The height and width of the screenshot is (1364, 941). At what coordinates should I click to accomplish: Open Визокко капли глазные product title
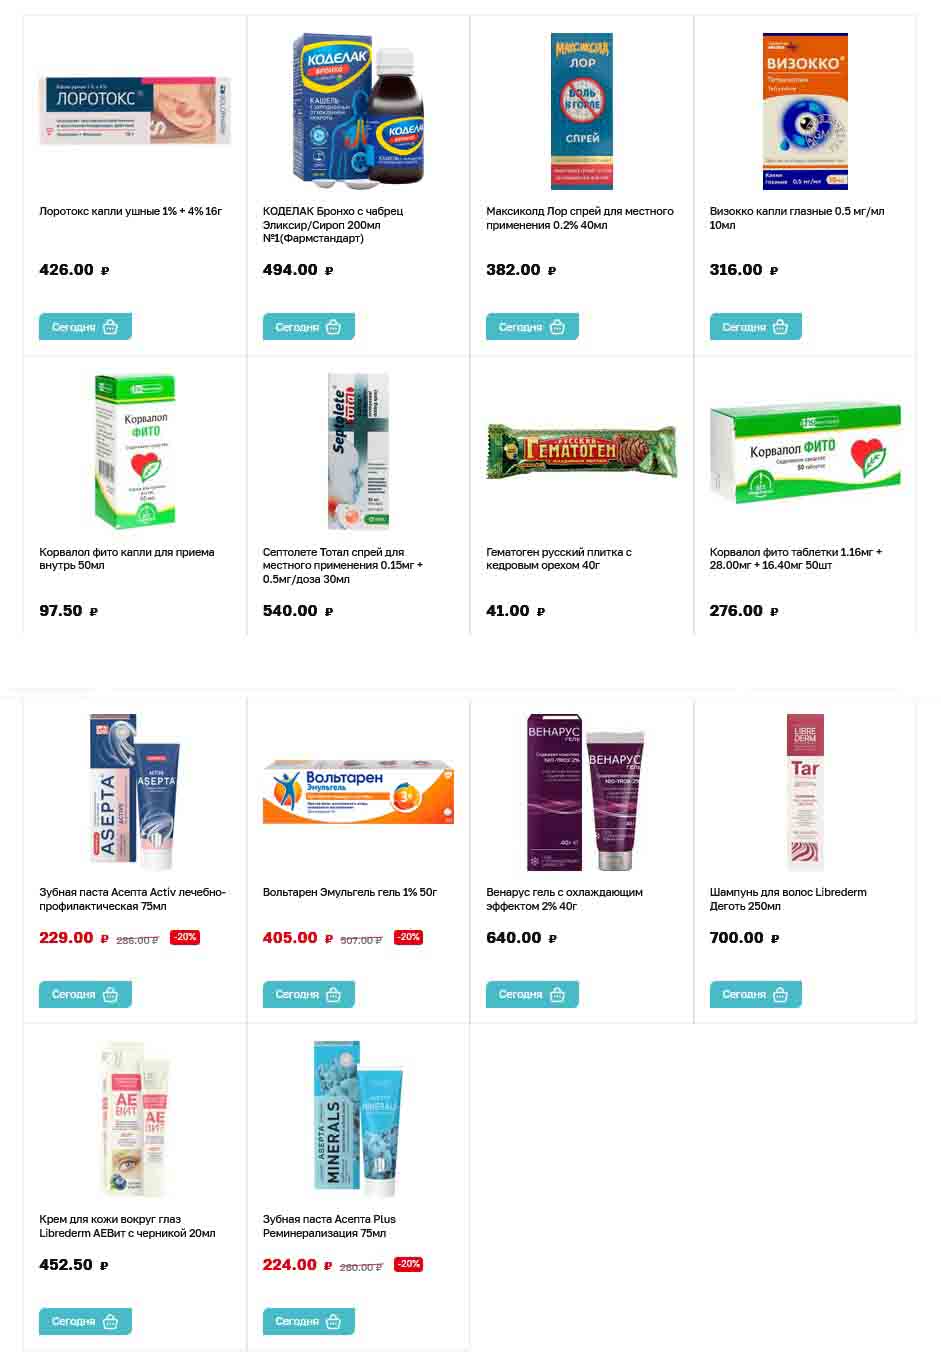pos(797,218)
